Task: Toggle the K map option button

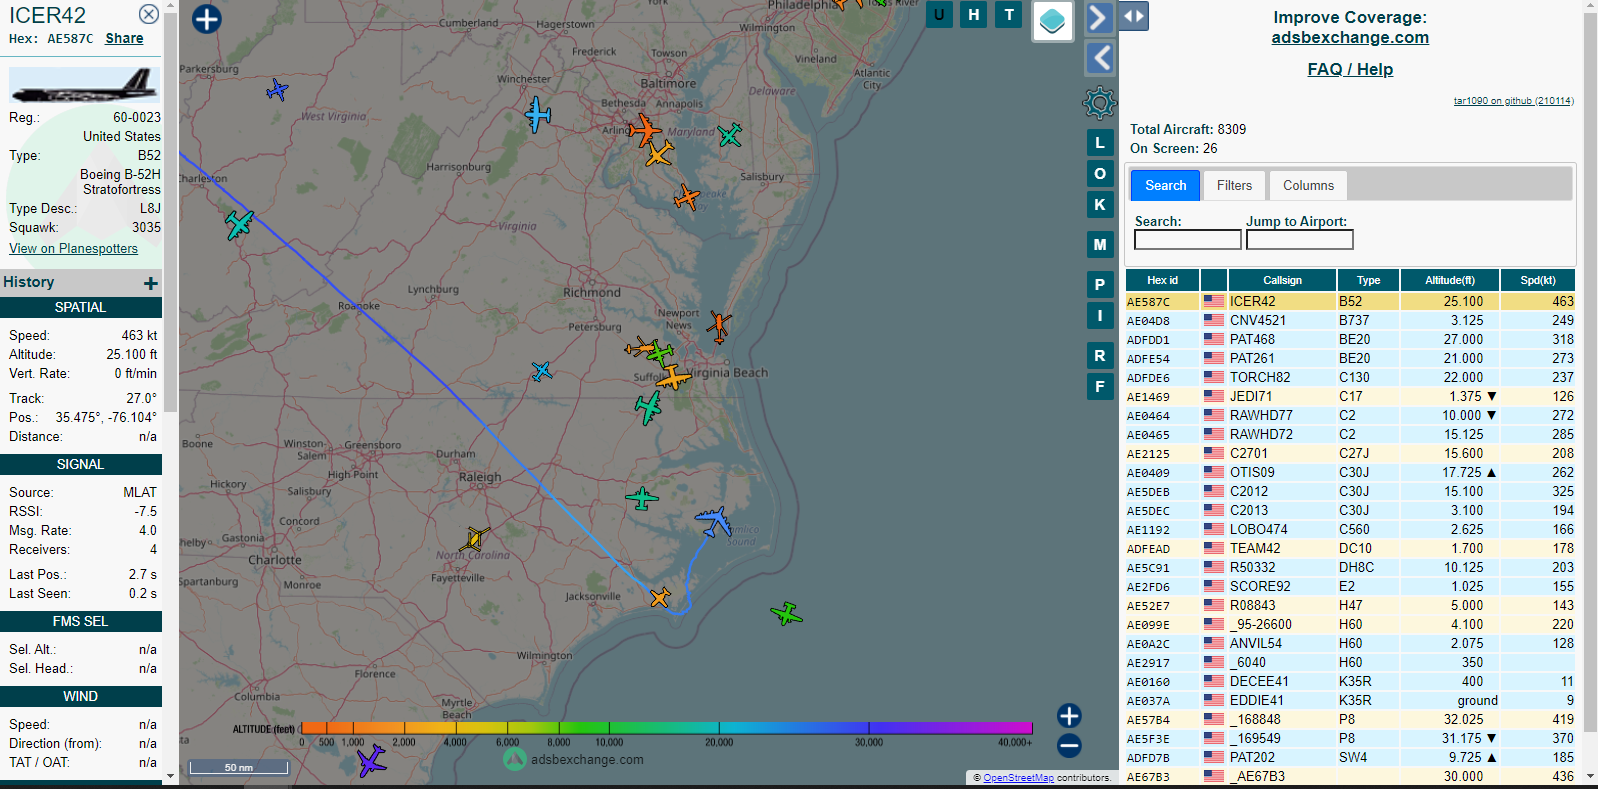Action: tap(1100, 204)
